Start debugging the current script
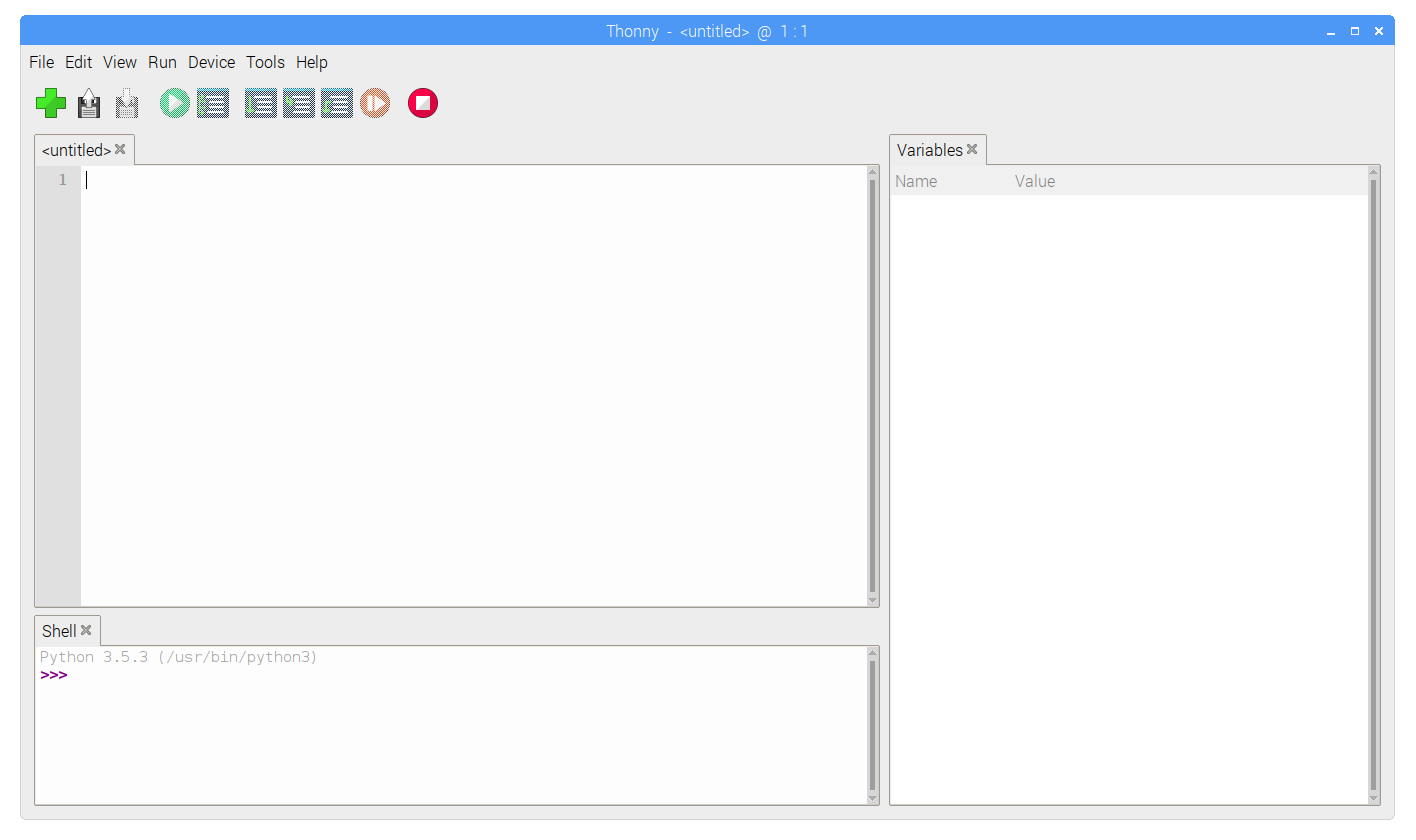Viewport: 1416px width, 840px height. point(212,103)
